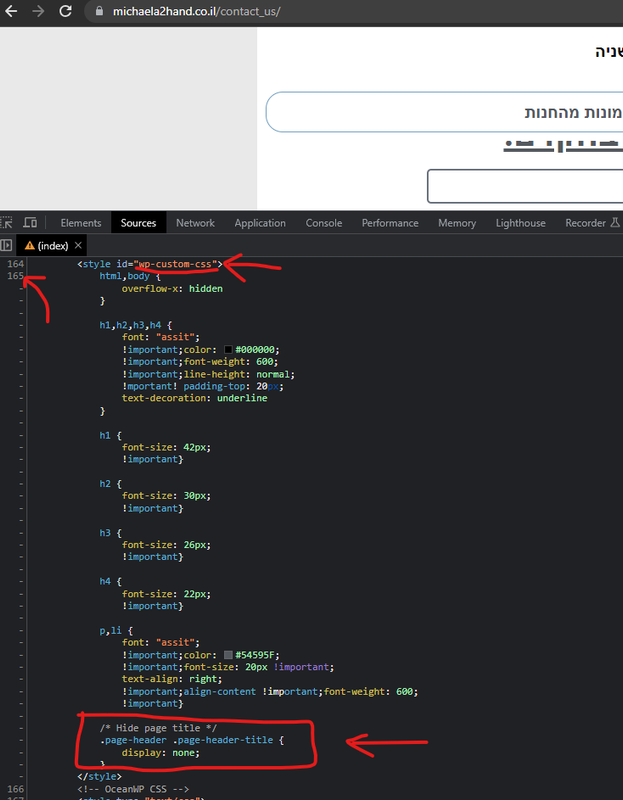Set a breakpoint on line 164

click(15, 264)
